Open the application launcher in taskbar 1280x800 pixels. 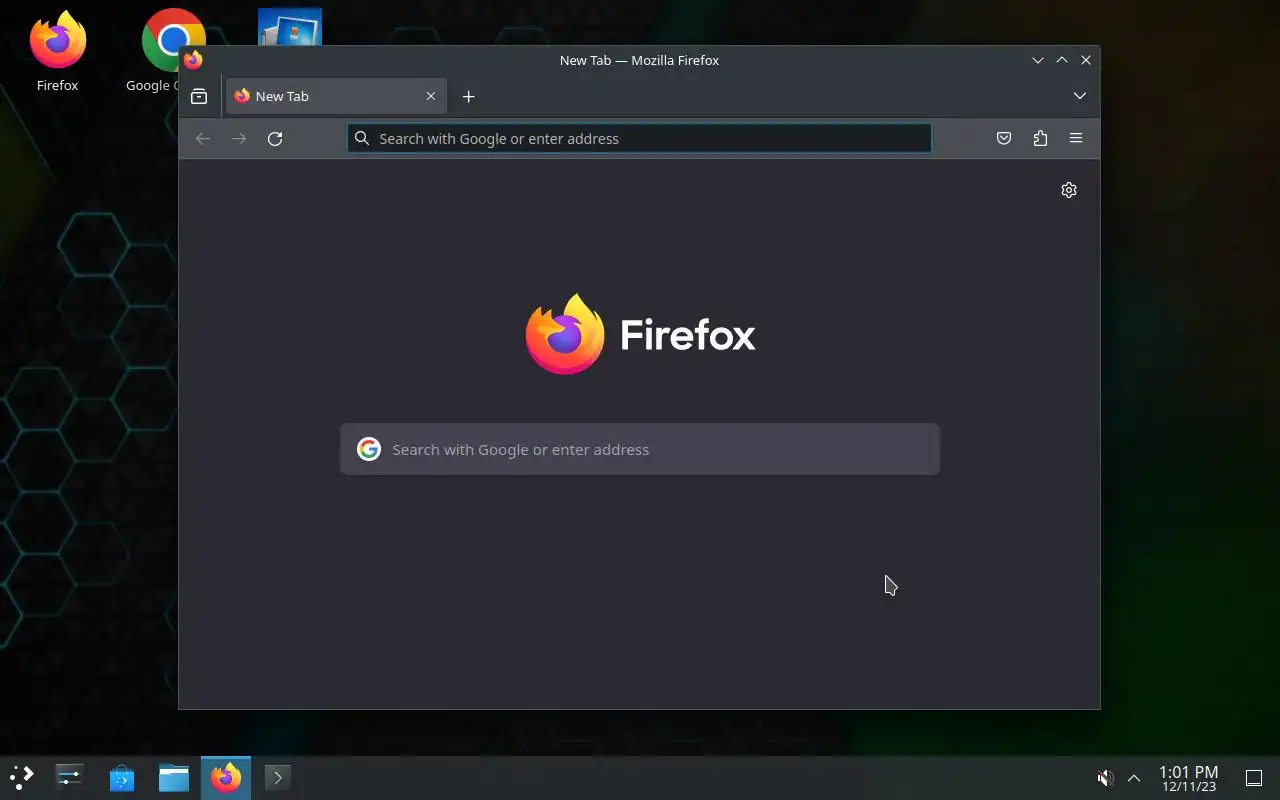click(x=22, y=777)
